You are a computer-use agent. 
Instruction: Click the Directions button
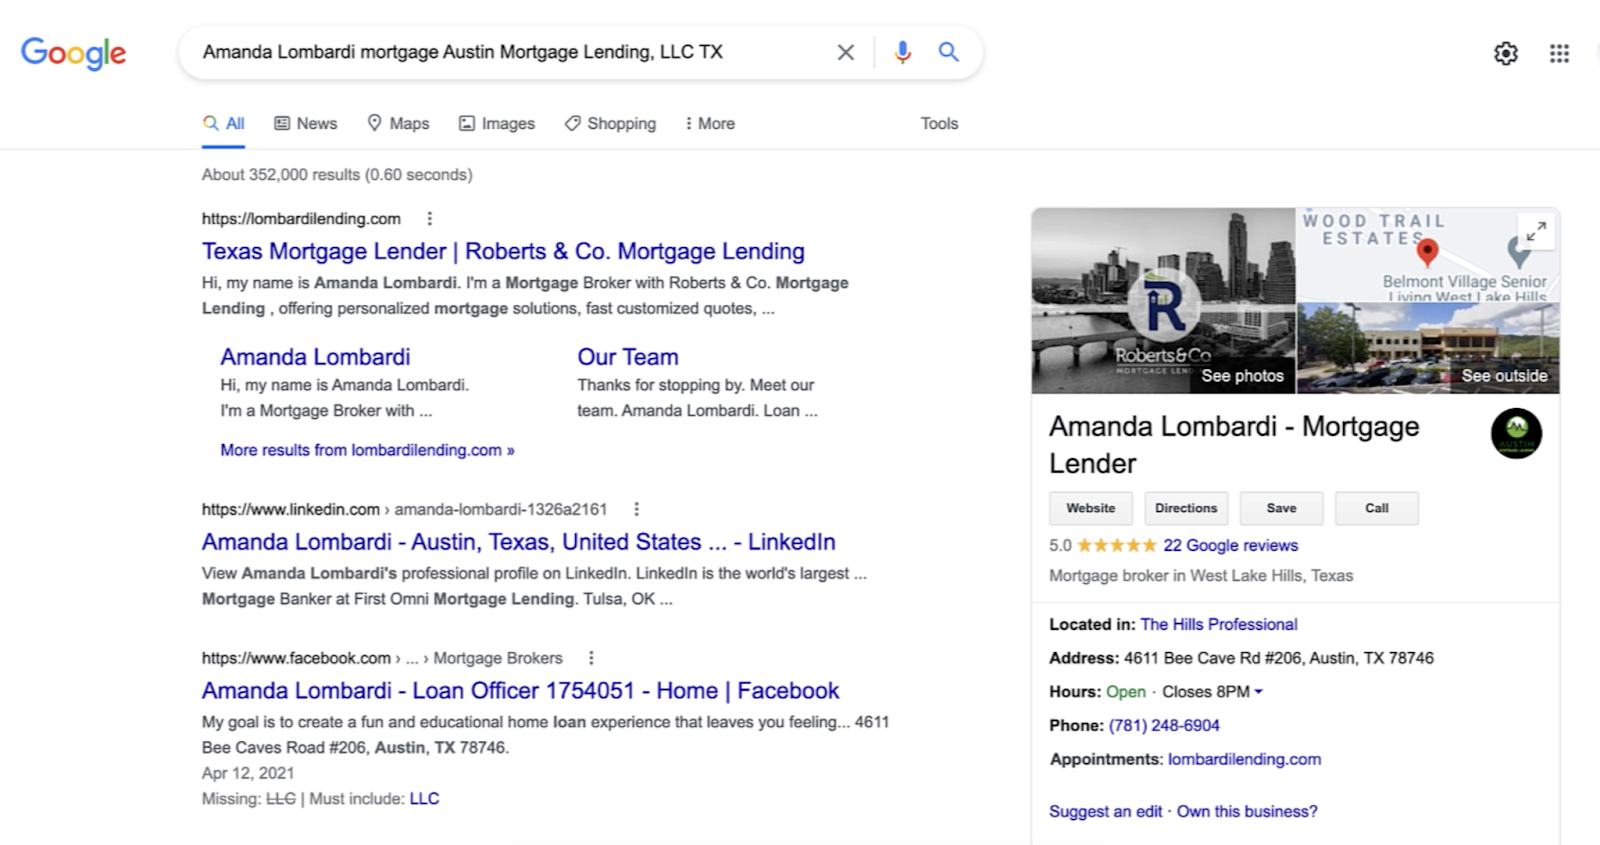coord(1186,508)
